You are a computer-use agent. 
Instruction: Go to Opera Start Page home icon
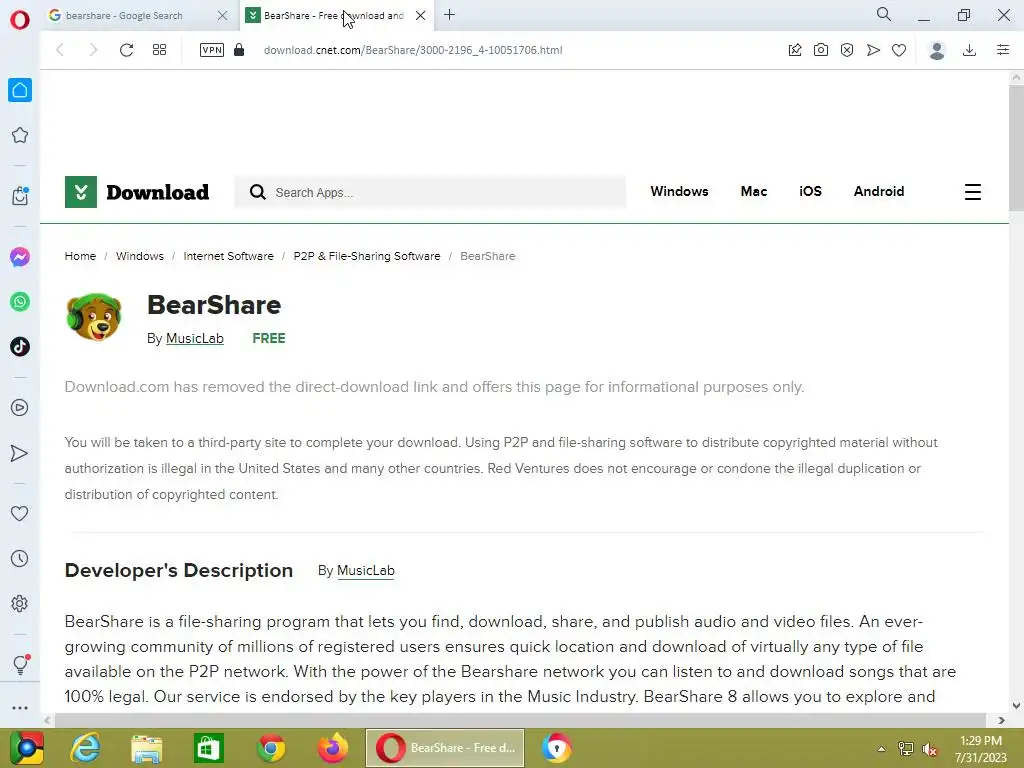click(20, 90)
